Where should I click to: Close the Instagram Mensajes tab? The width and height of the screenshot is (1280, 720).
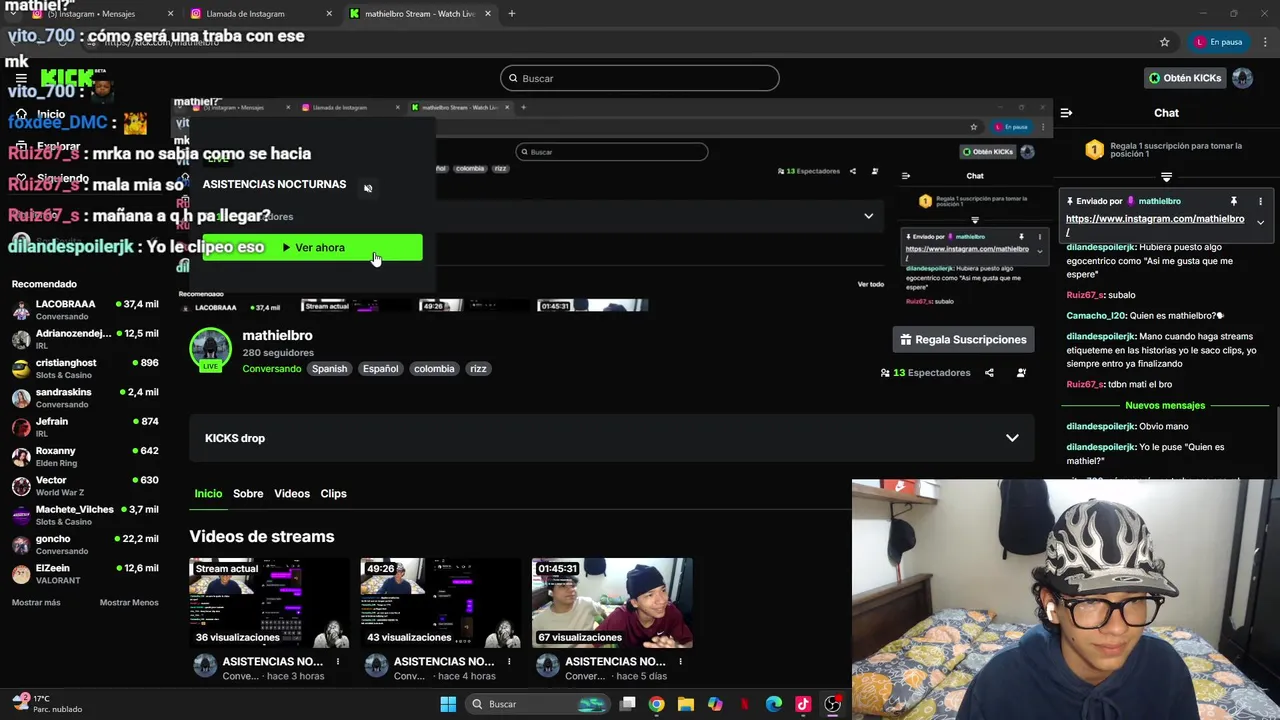click(x=170, y=14)
